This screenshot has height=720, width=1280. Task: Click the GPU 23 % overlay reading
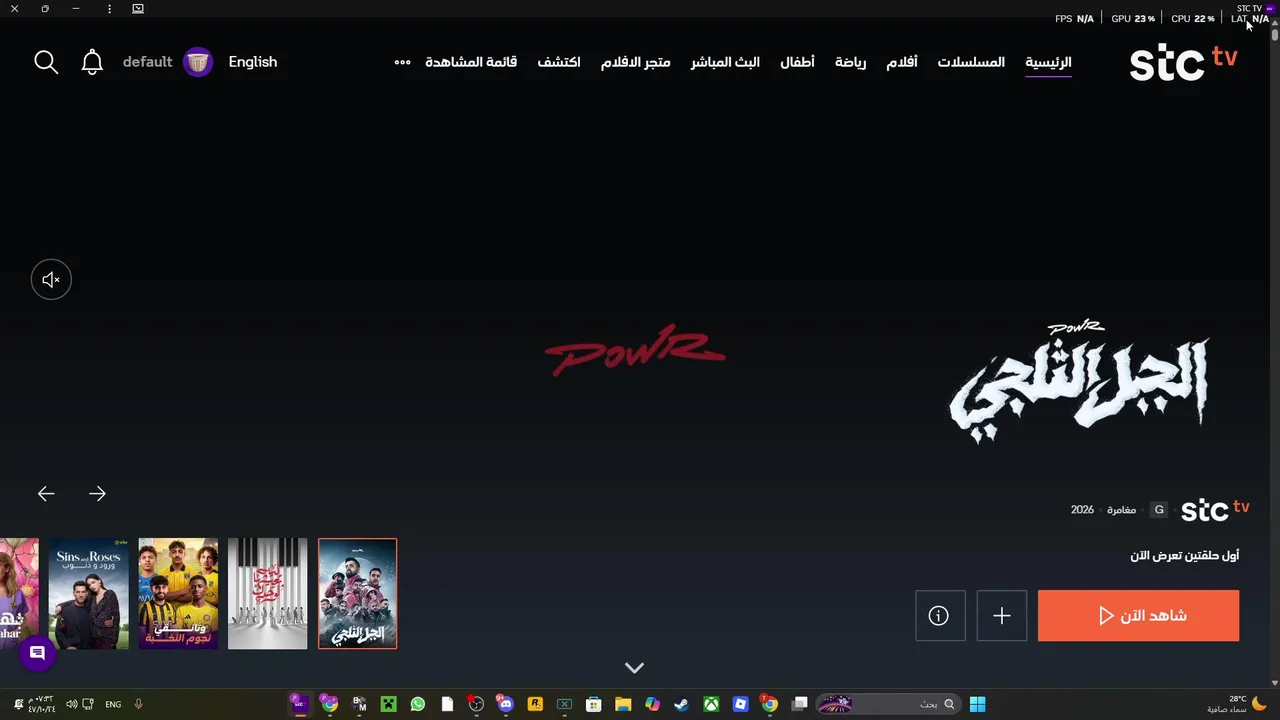[1133, 19]
